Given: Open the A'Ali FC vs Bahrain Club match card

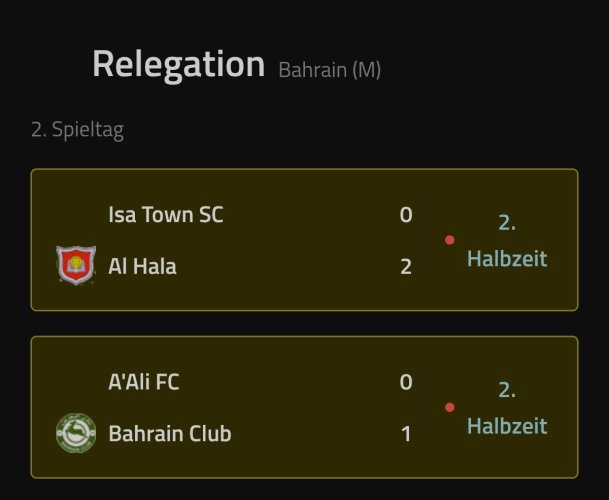Looking at the screenshot, I should 304,407.
